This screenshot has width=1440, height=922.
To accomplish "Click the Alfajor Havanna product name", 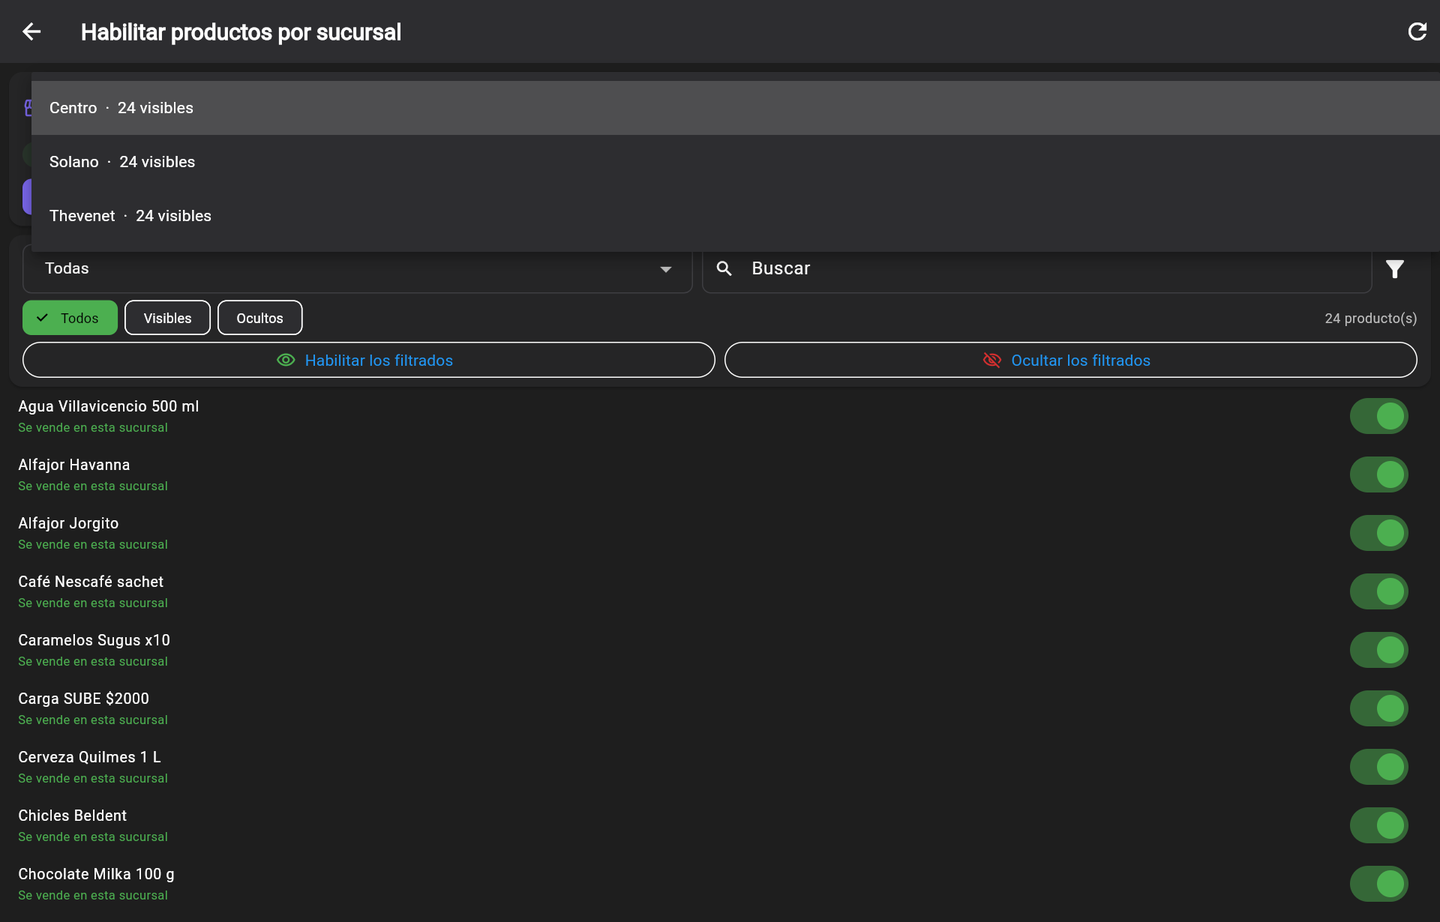I will tap(74, 465).
